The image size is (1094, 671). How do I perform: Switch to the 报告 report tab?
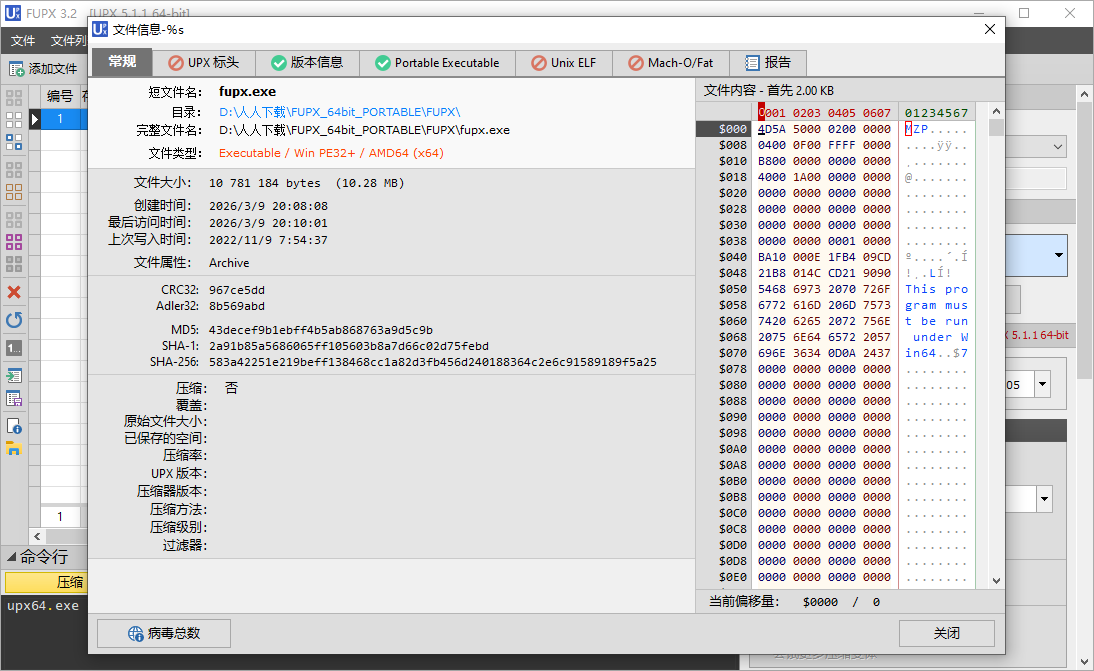click(x=768, y=62)
